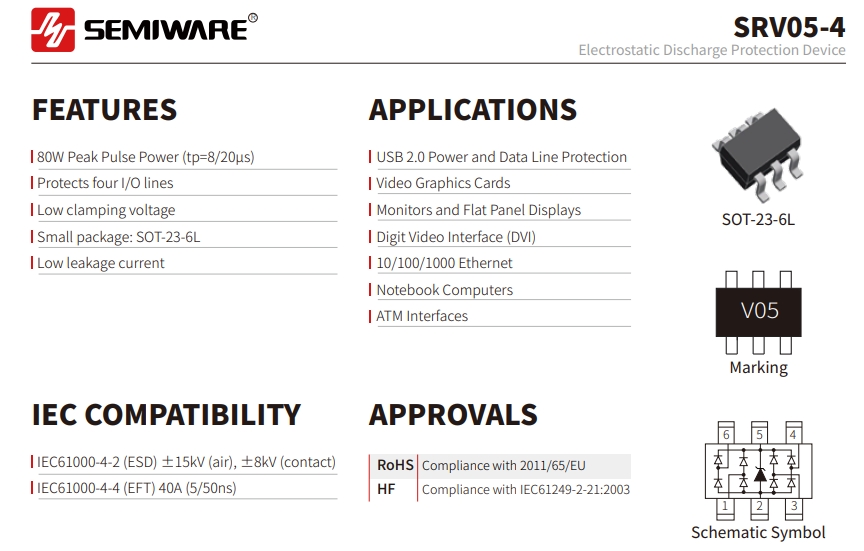Select 'Compliance with 2011/65/EU' text

coord(504,466)
